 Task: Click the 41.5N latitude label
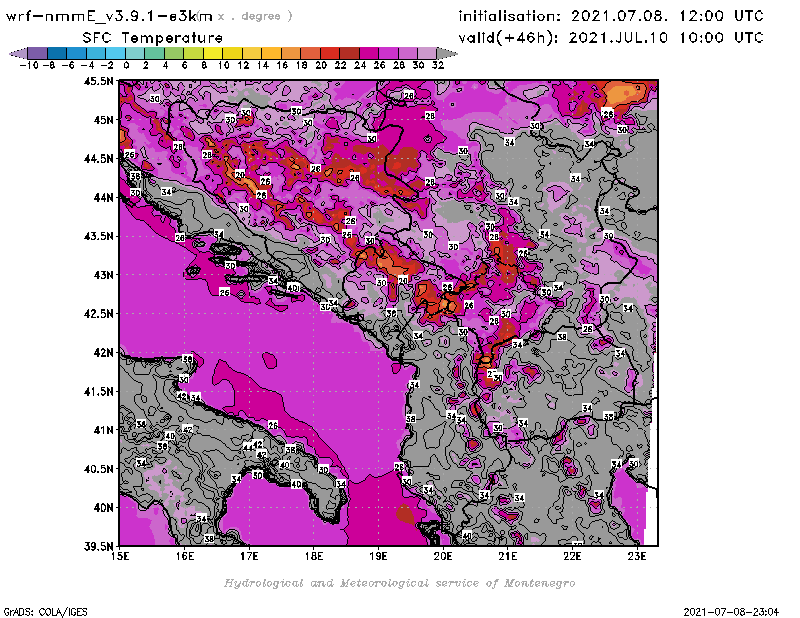[x=98, y=391]
